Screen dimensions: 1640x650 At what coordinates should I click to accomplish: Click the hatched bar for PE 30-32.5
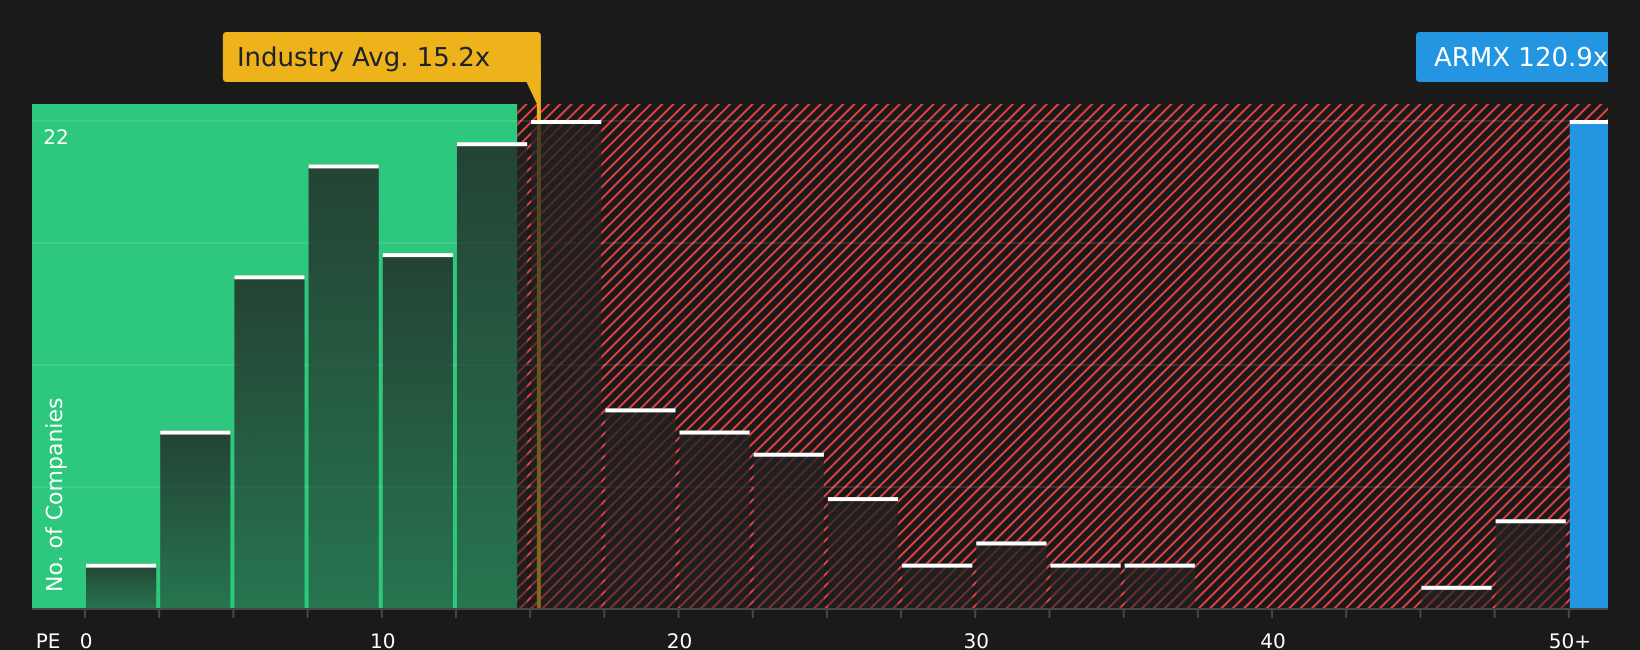point(1011,576)
